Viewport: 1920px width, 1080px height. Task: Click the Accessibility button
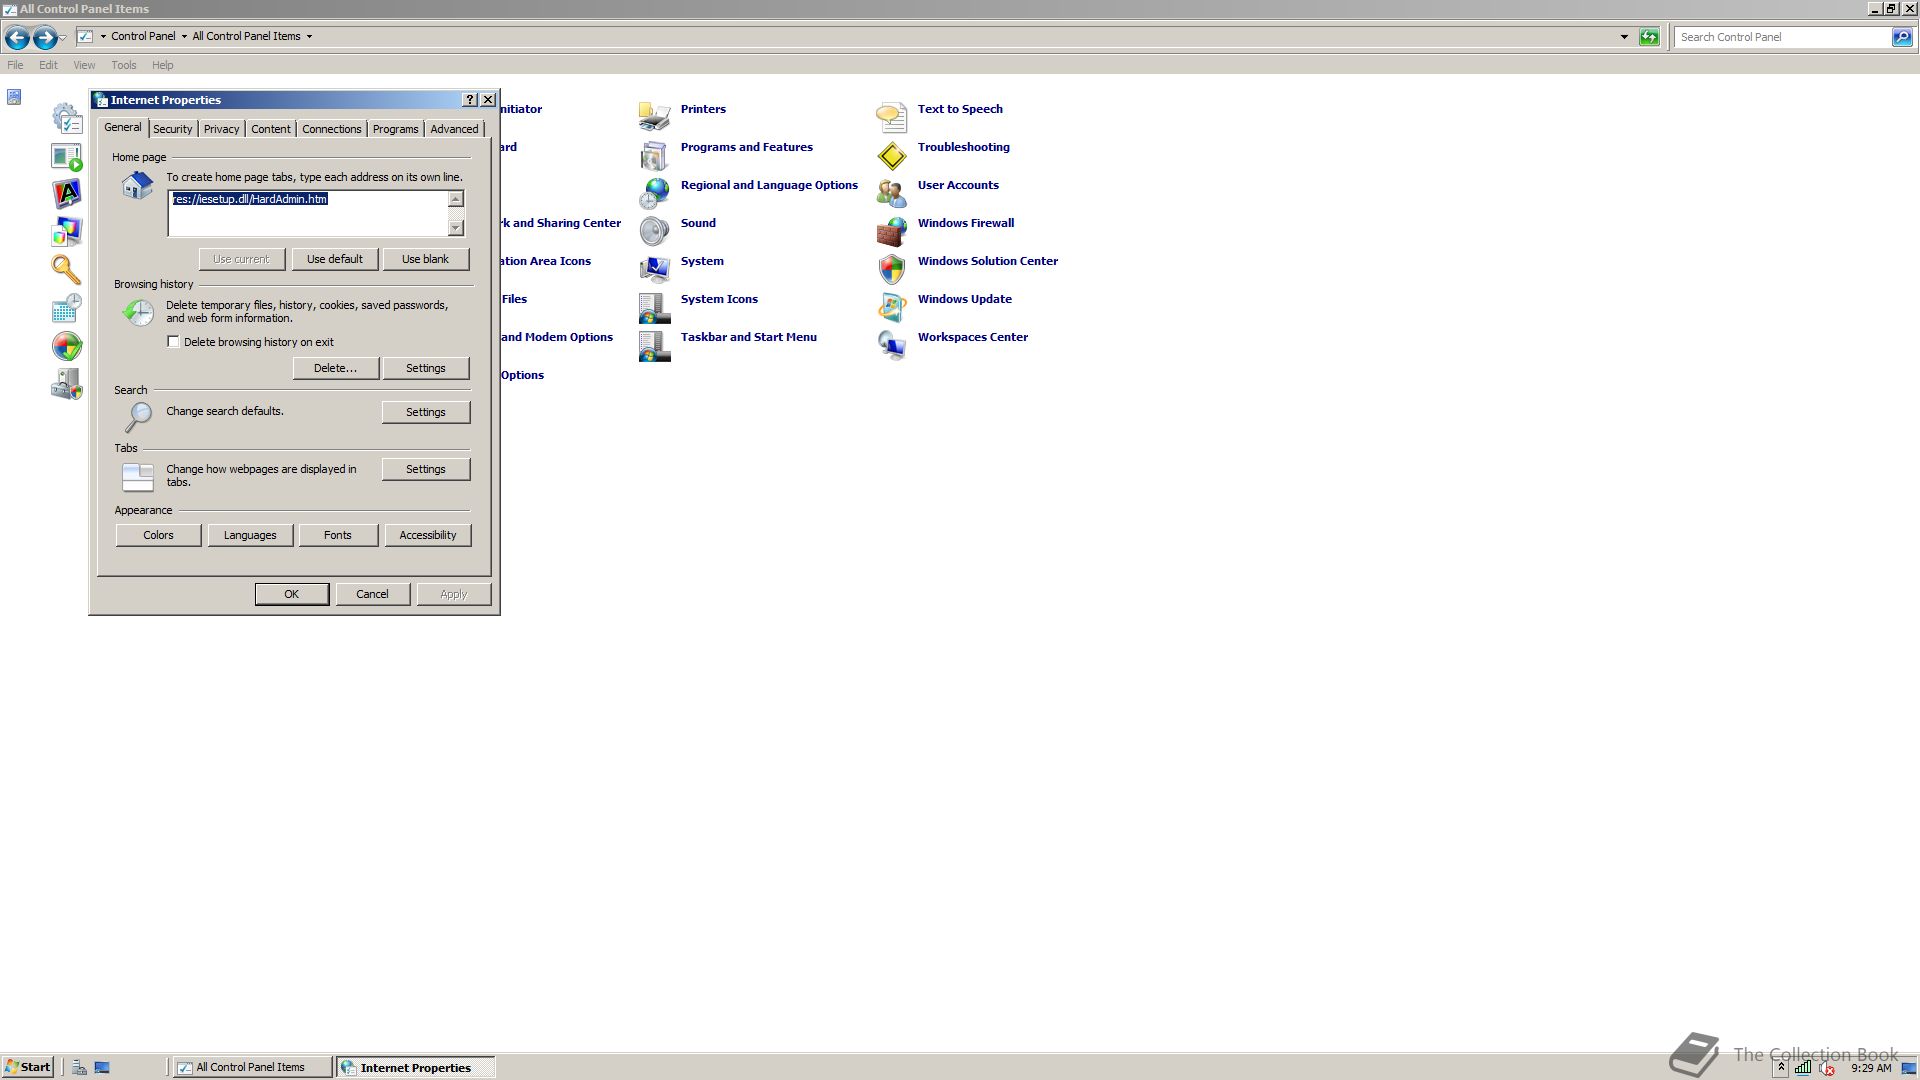(428, 535)
